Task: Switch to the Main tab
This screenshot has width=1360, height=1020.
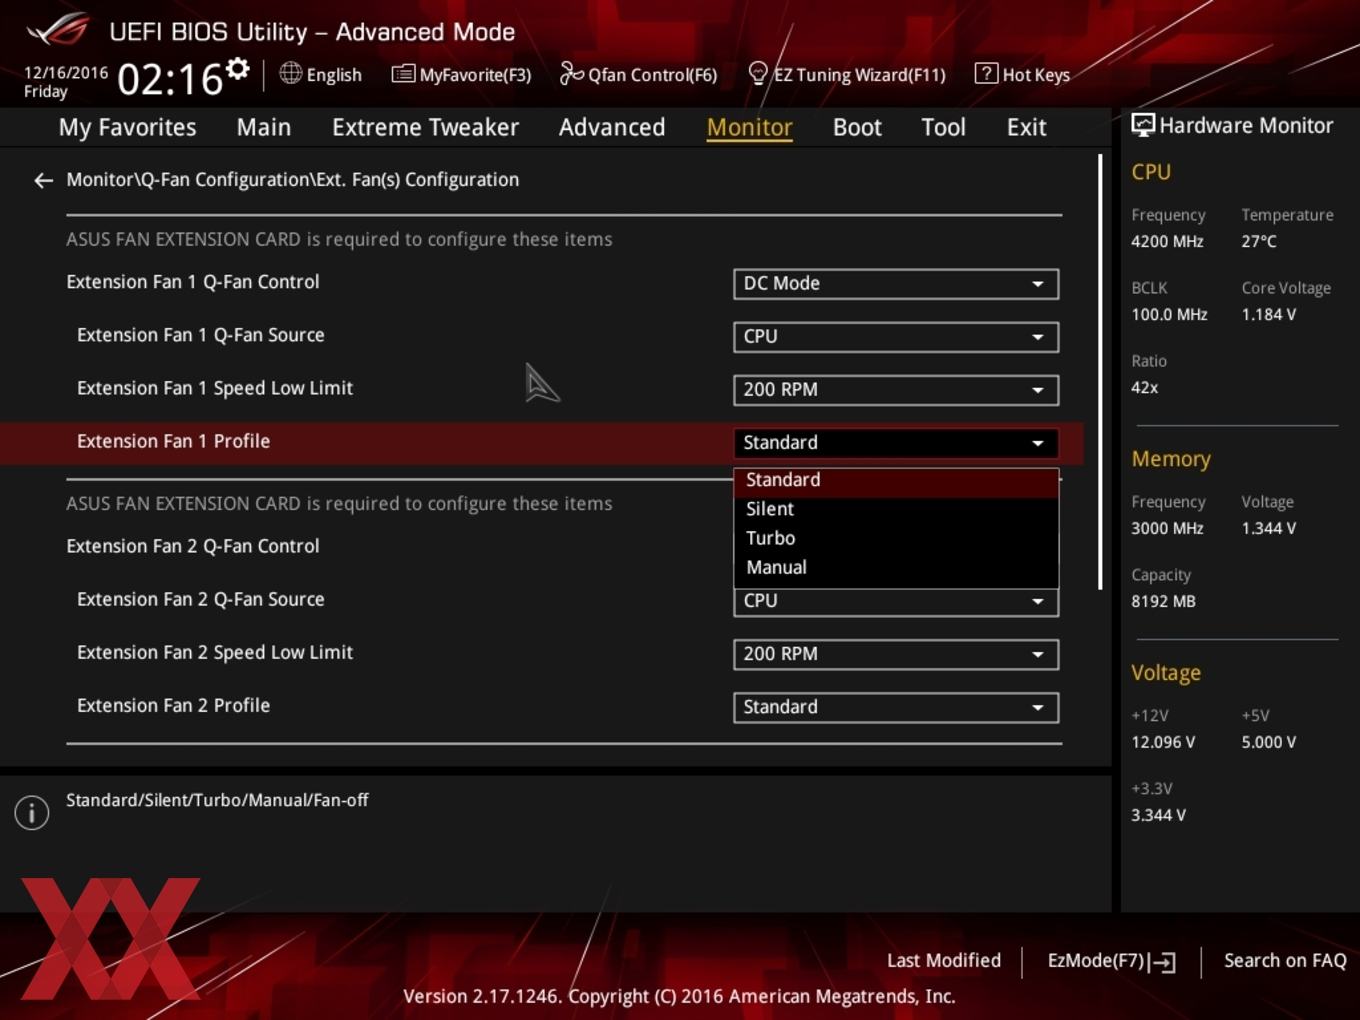Action: (264, 127)
